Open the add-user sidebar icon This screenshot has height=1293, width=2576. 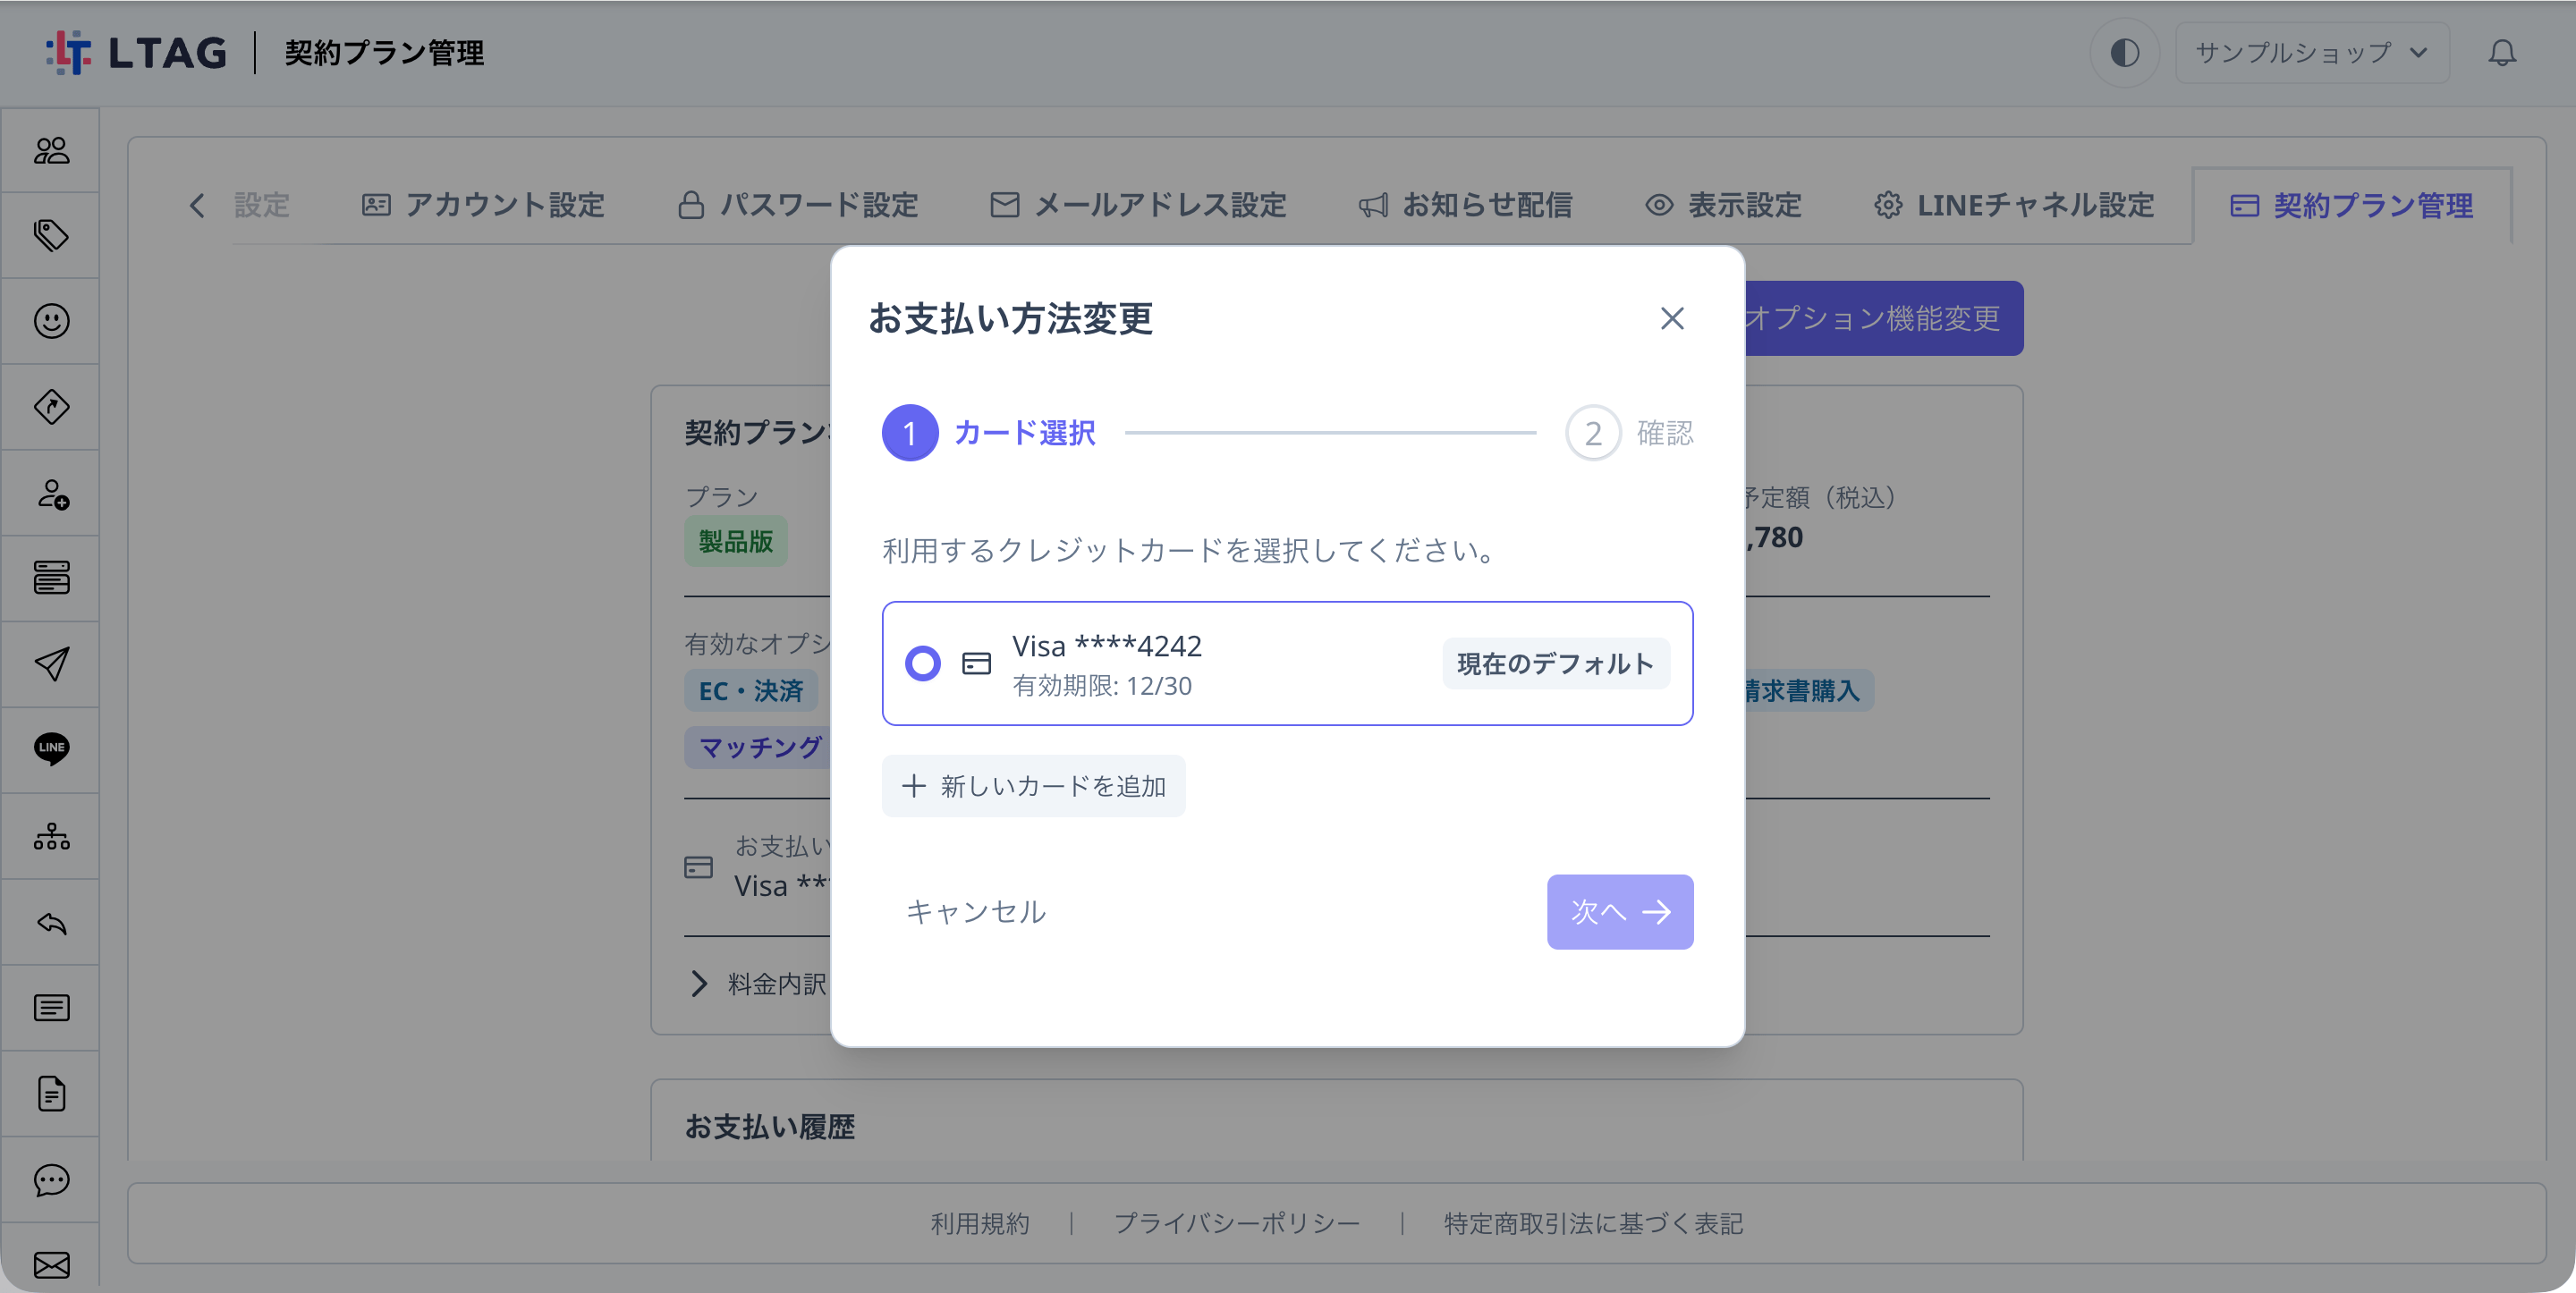[51, 493]
